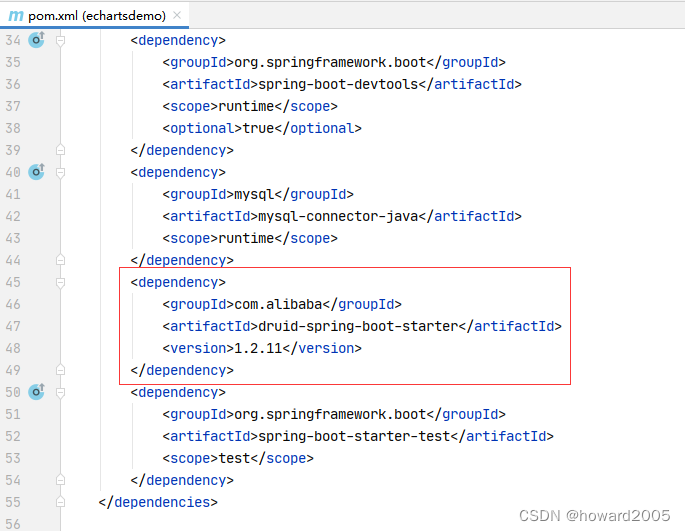Collapse the devtools dependency at line 34
Screen dimensions: 685x531
(61, 40)
